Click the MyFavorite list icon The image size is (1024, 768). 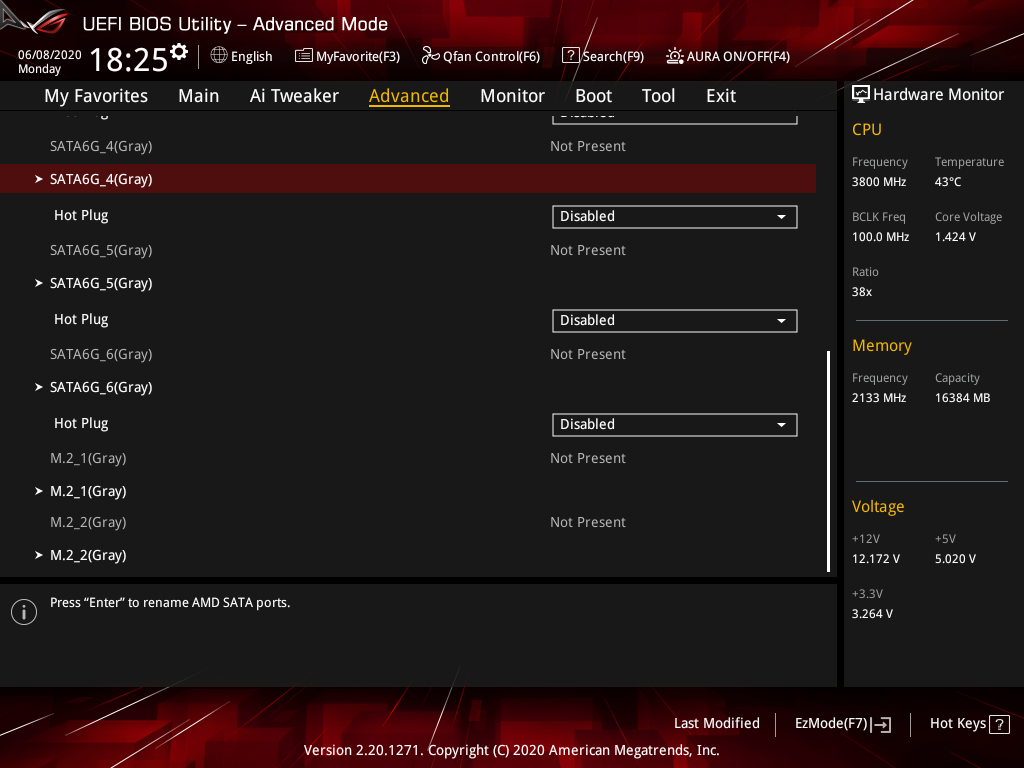pos(304,56)
